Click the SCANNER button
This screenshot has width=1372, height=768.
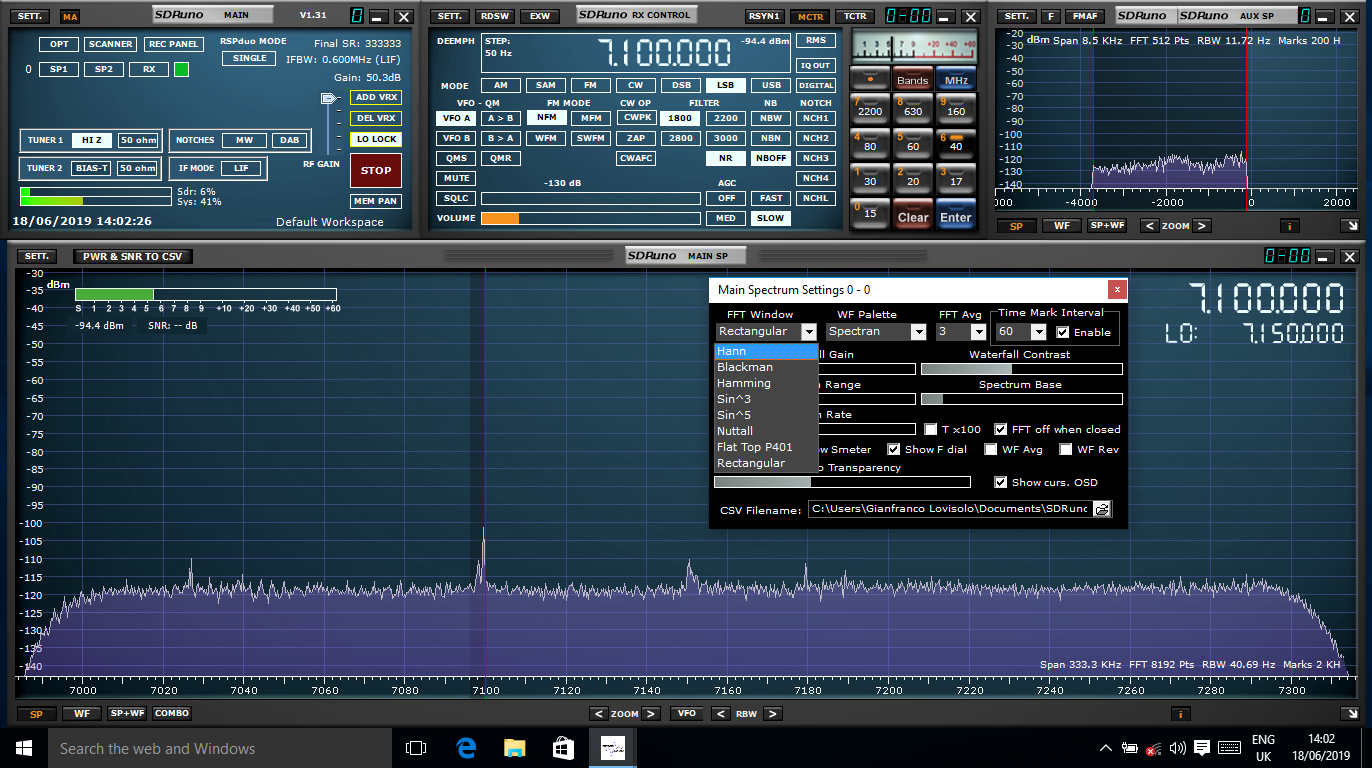(x=111, y=44)
